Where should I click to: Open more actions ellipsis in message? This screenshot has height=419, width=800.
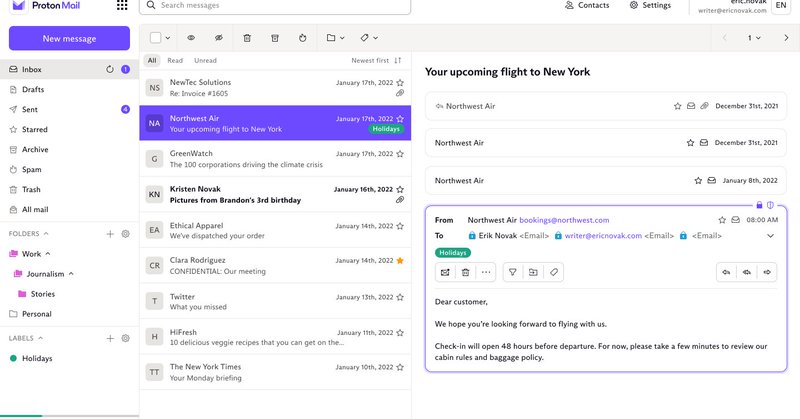[486, 272]
